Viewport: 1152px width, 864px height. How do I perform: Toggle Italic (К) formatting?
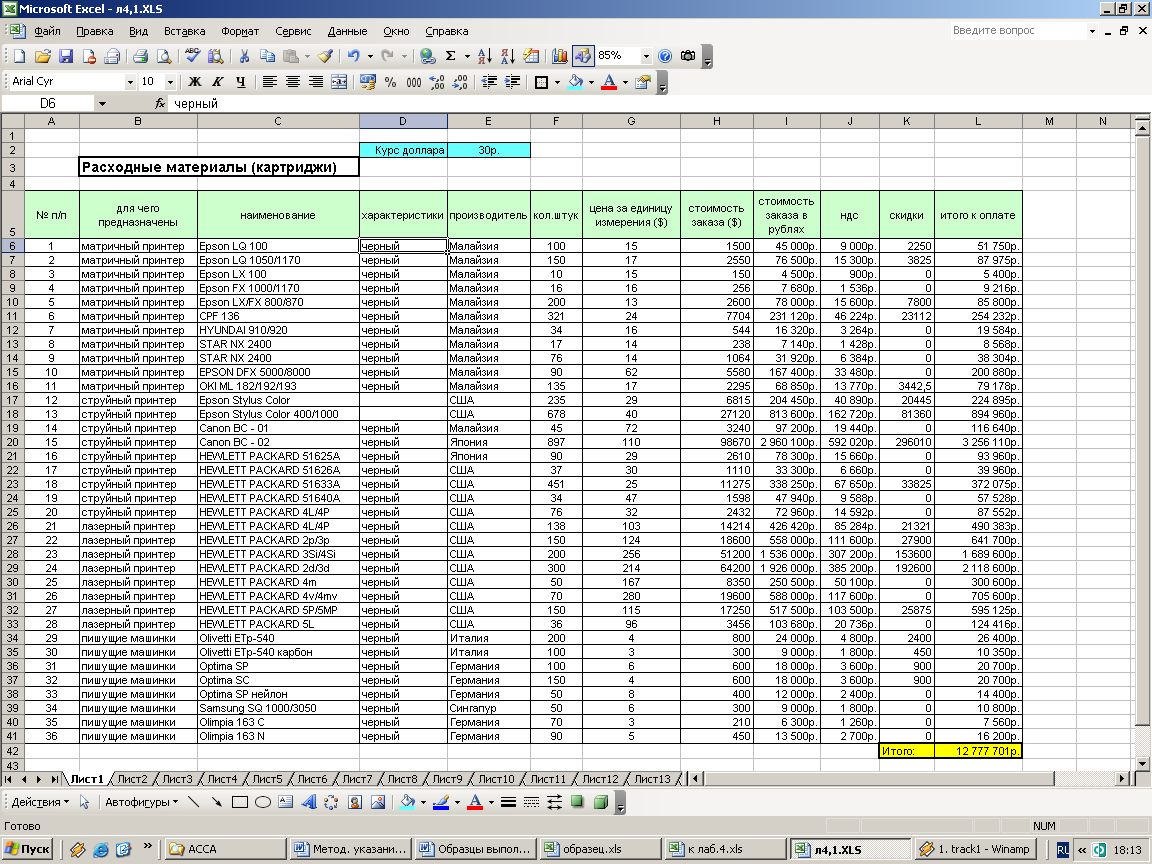[217, 82]
